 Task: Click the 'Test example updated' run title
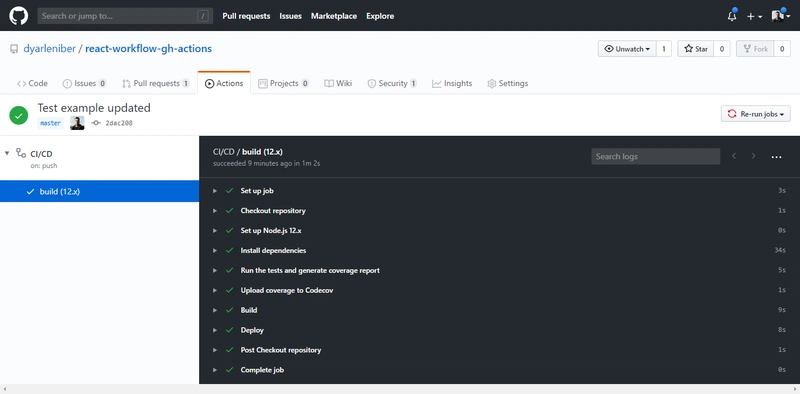(94, 108)
